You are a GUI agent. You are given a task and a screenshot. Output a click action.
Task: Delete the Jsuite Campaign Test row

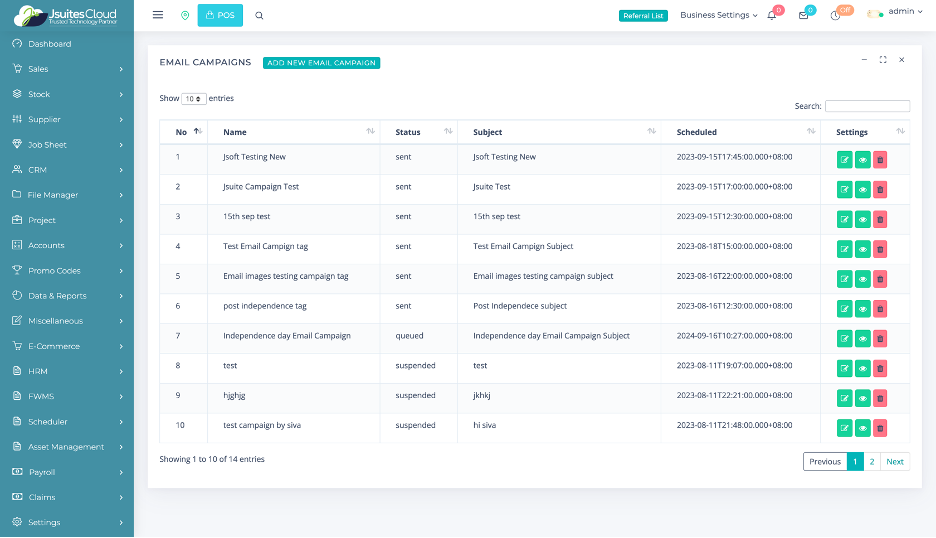(x=880, y=188)
